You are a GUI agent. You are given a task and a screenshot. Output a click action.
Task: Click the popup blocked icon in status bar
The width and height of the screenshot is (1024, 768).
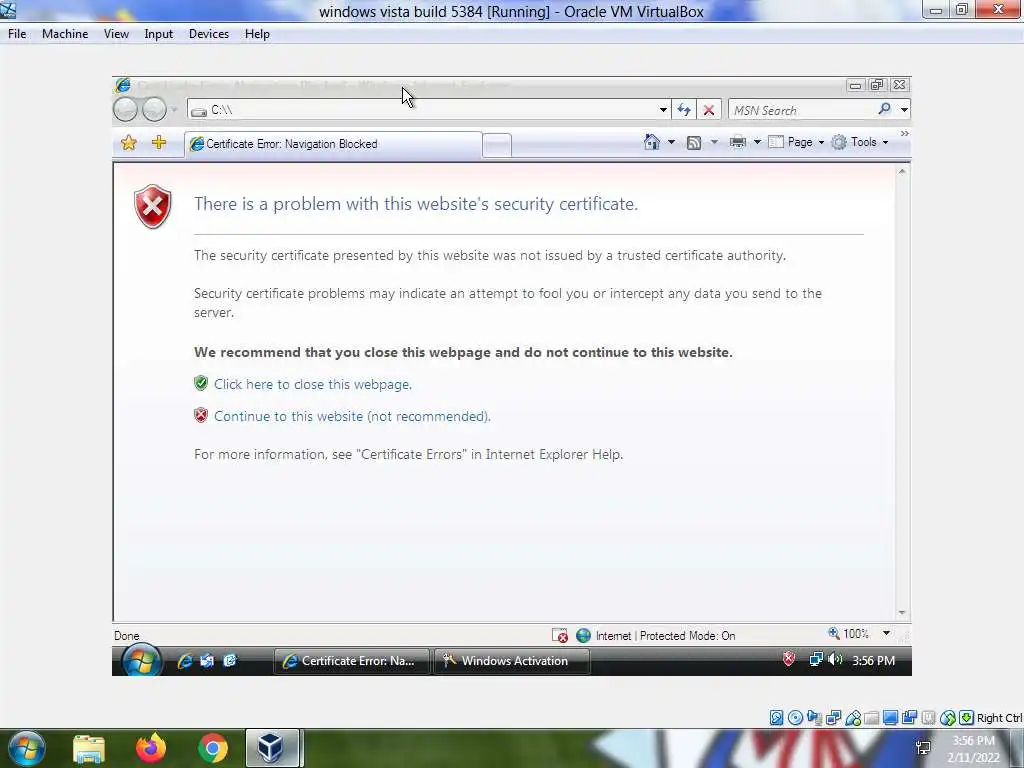click(x=560, y=635)
